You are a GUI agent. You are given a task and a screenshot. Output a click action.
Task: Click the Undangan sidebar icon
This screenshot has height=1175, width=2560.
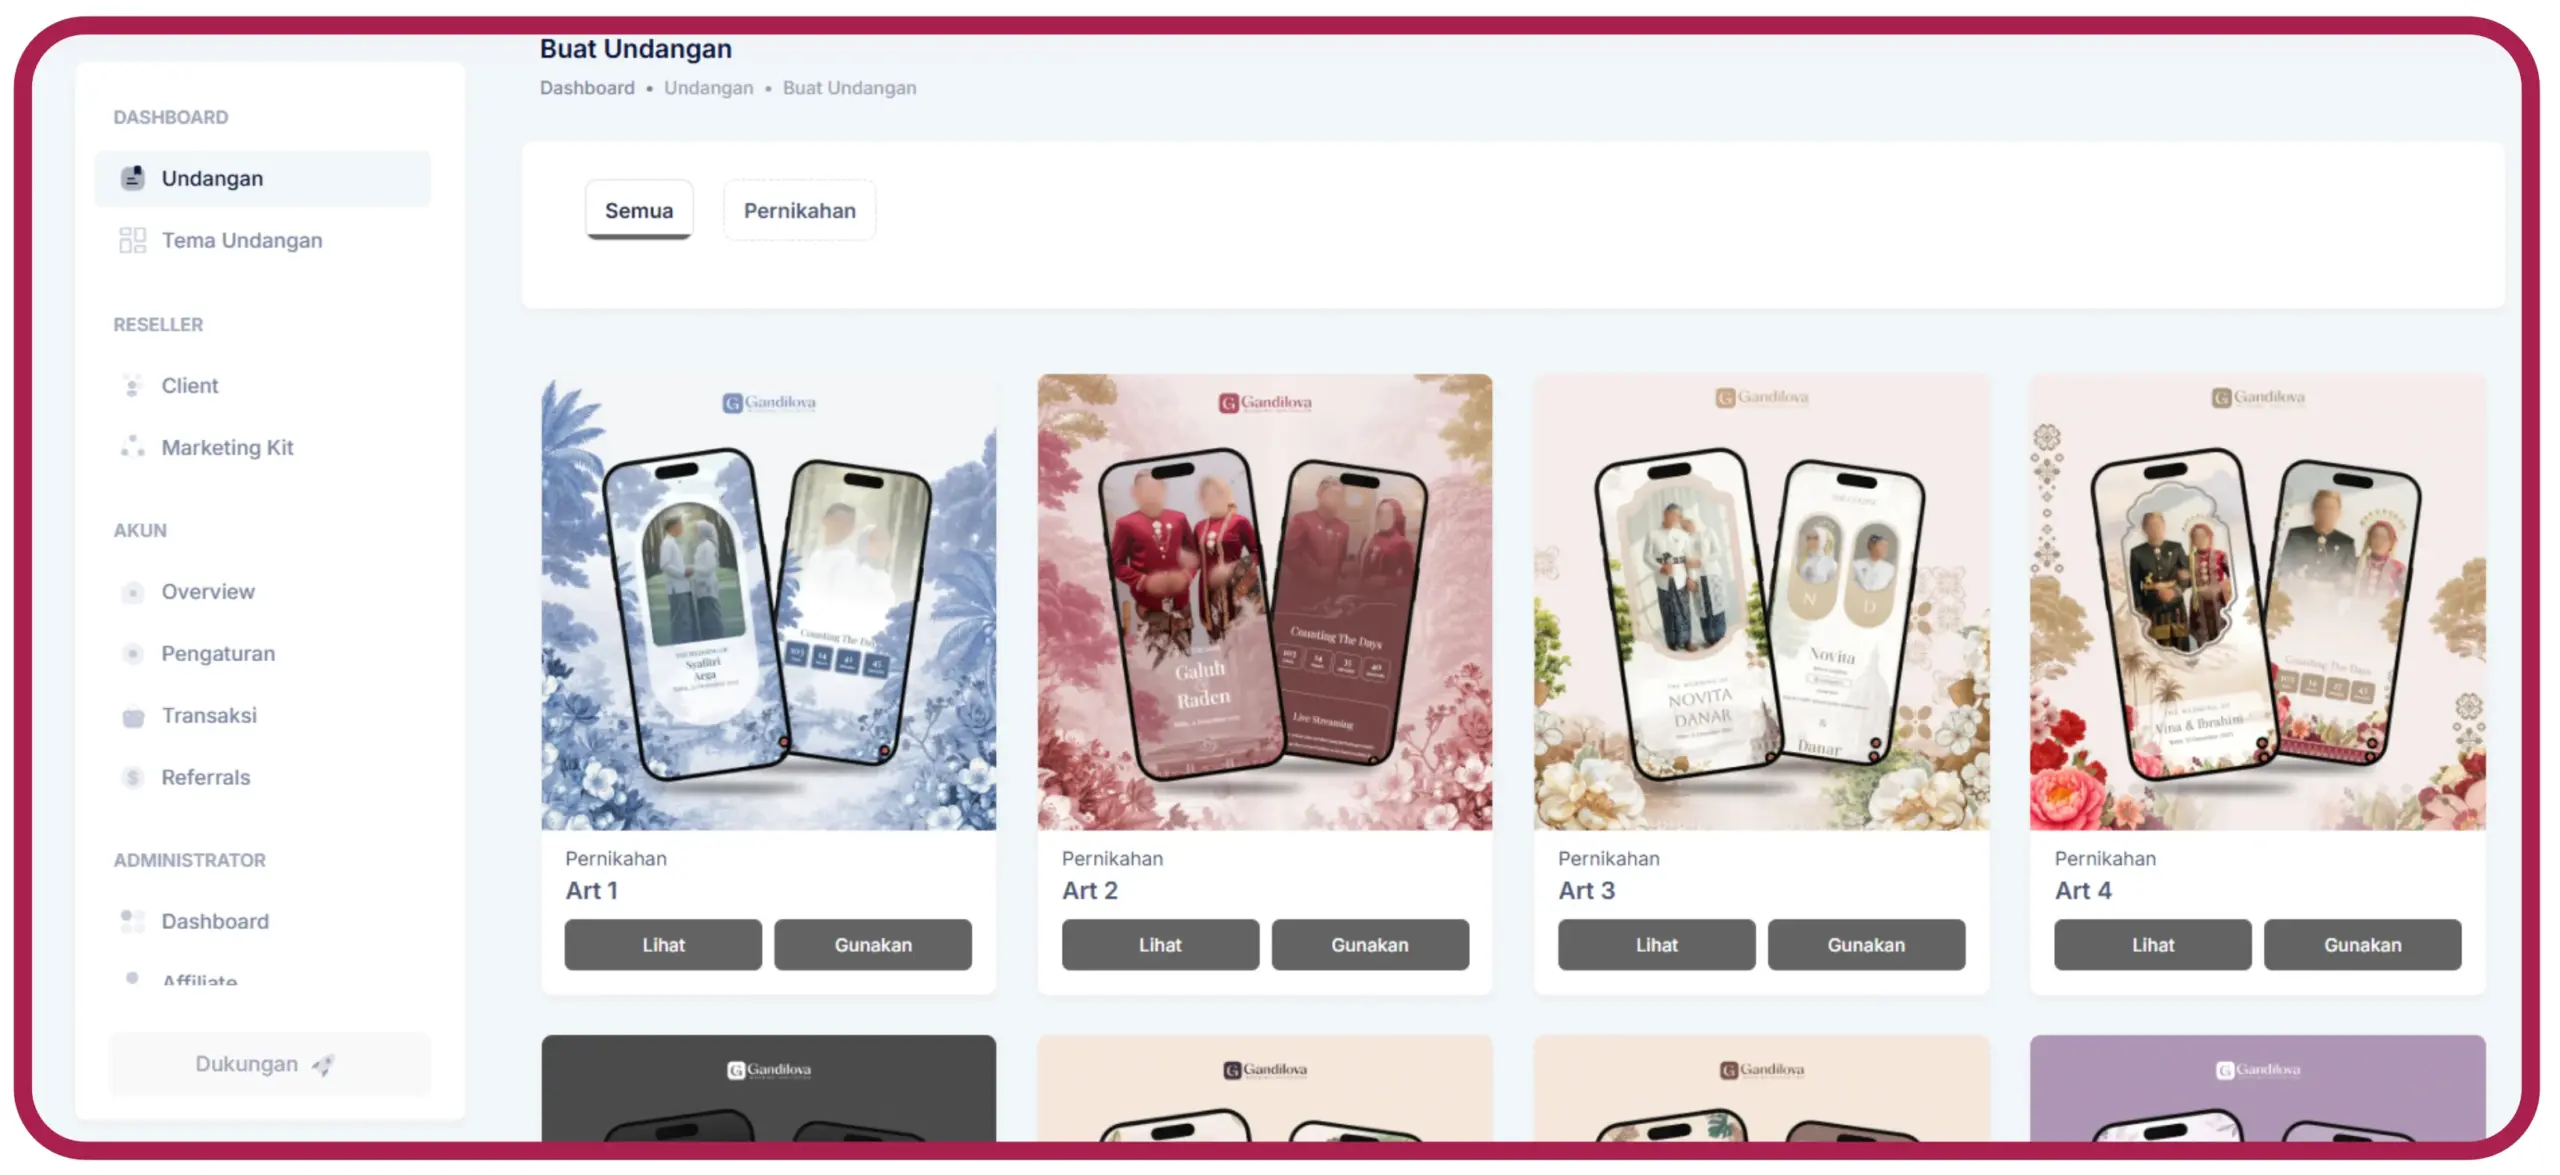133,178
